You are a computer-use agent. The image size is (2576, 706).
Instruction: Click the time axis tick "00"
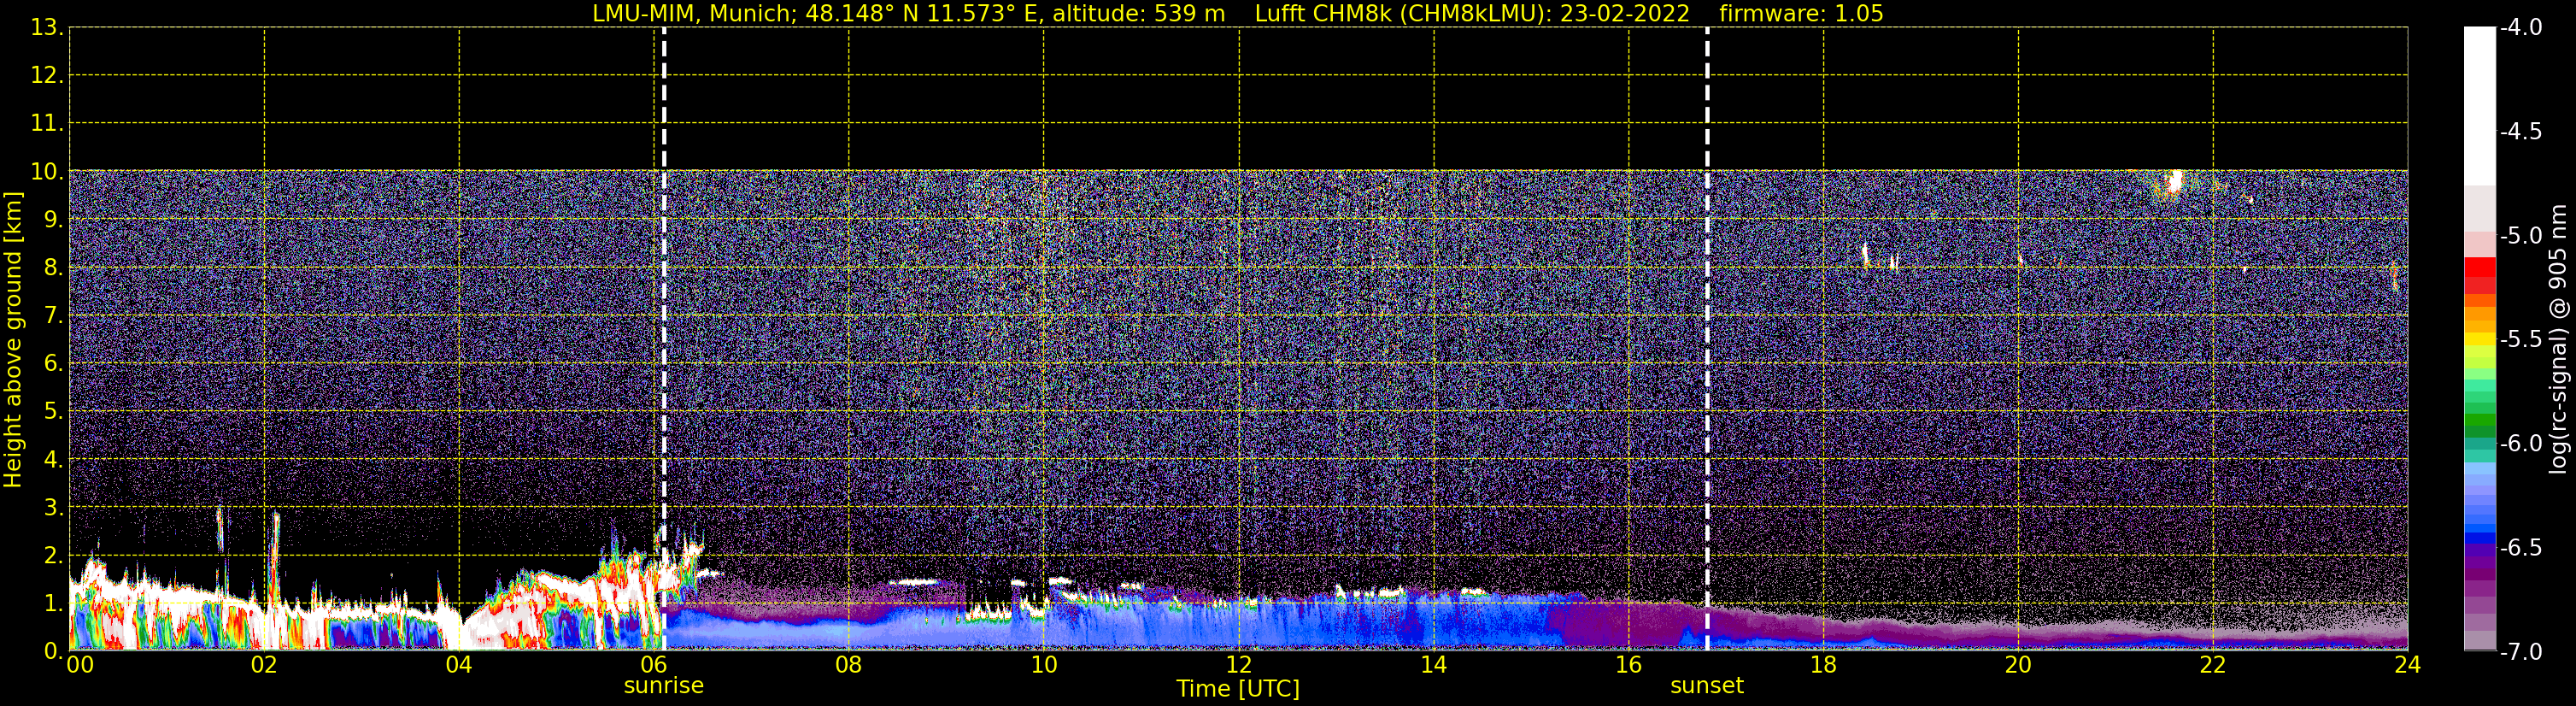pyautogui.click(x=80, y=665)
